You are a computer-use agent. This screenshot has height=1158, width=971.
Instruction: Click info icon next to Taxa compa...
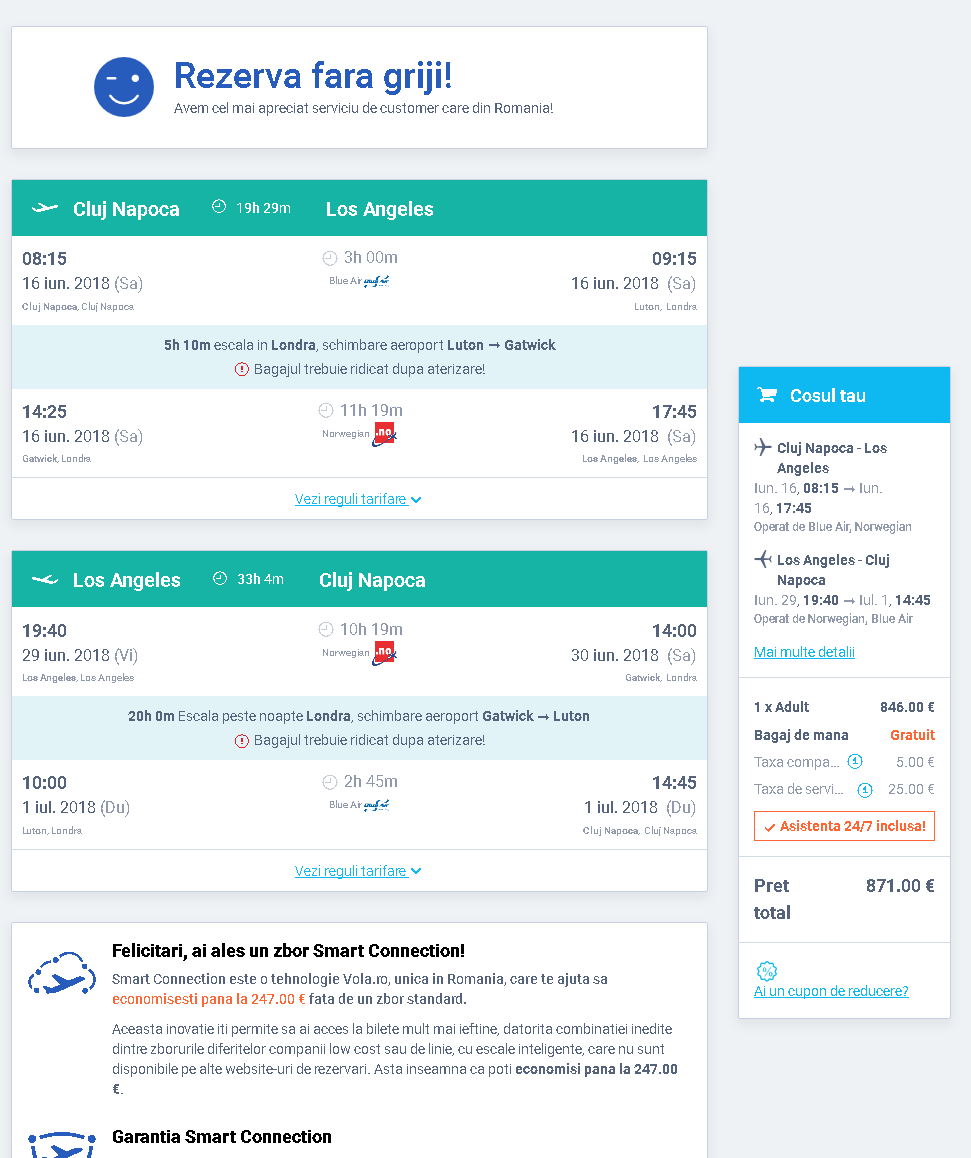(855, 762)
